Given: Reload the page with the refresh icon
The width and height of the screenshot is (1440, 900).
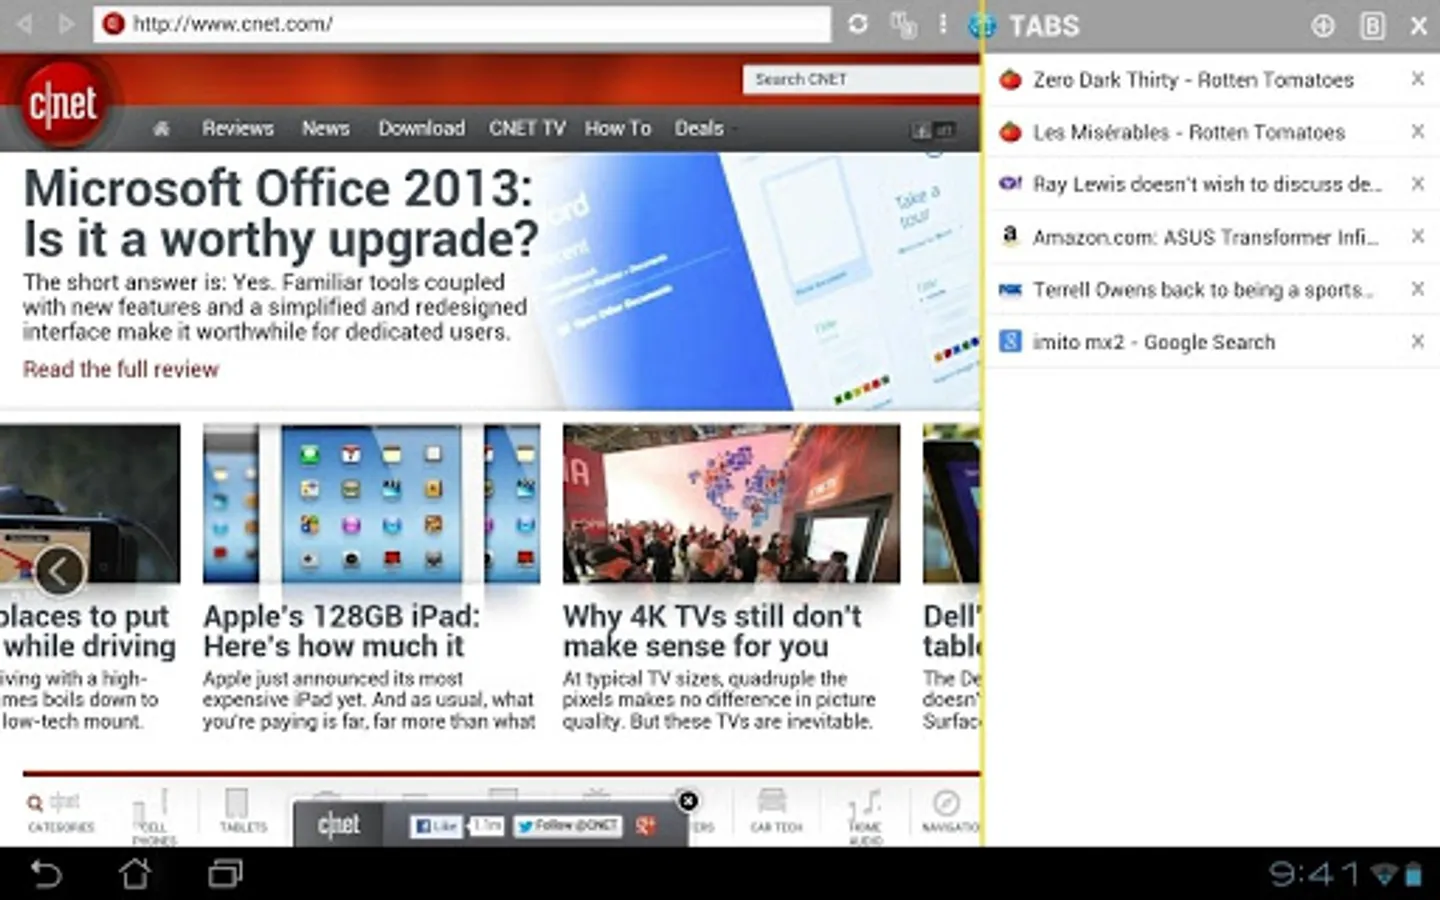Looking at the screenshot, I should (x=858, y=24).
